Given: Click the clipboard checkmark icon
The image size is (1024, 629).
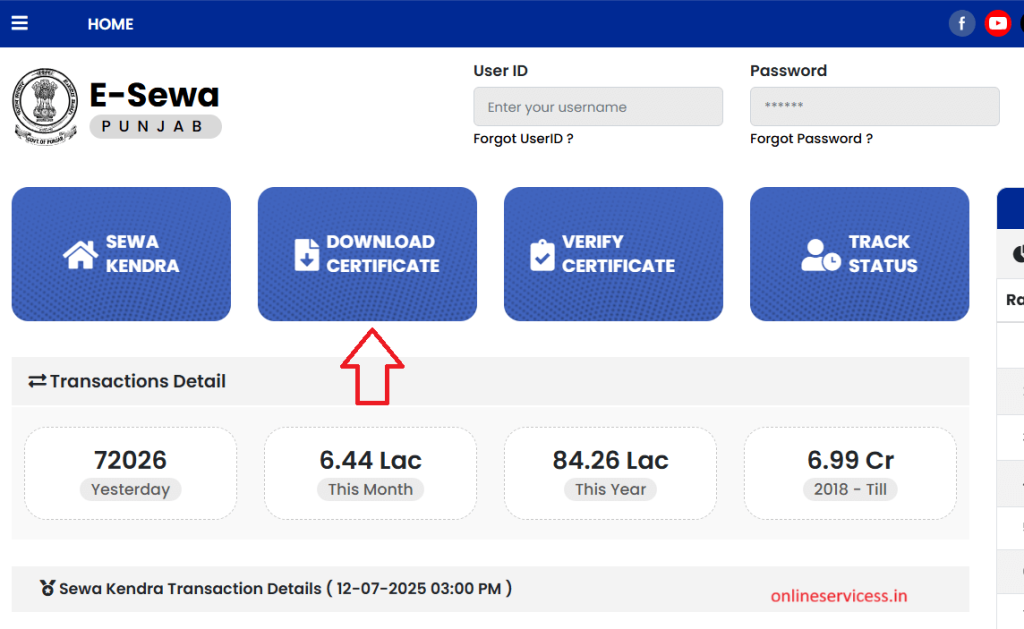Looking at the screenshot, I should click(542, 255).
